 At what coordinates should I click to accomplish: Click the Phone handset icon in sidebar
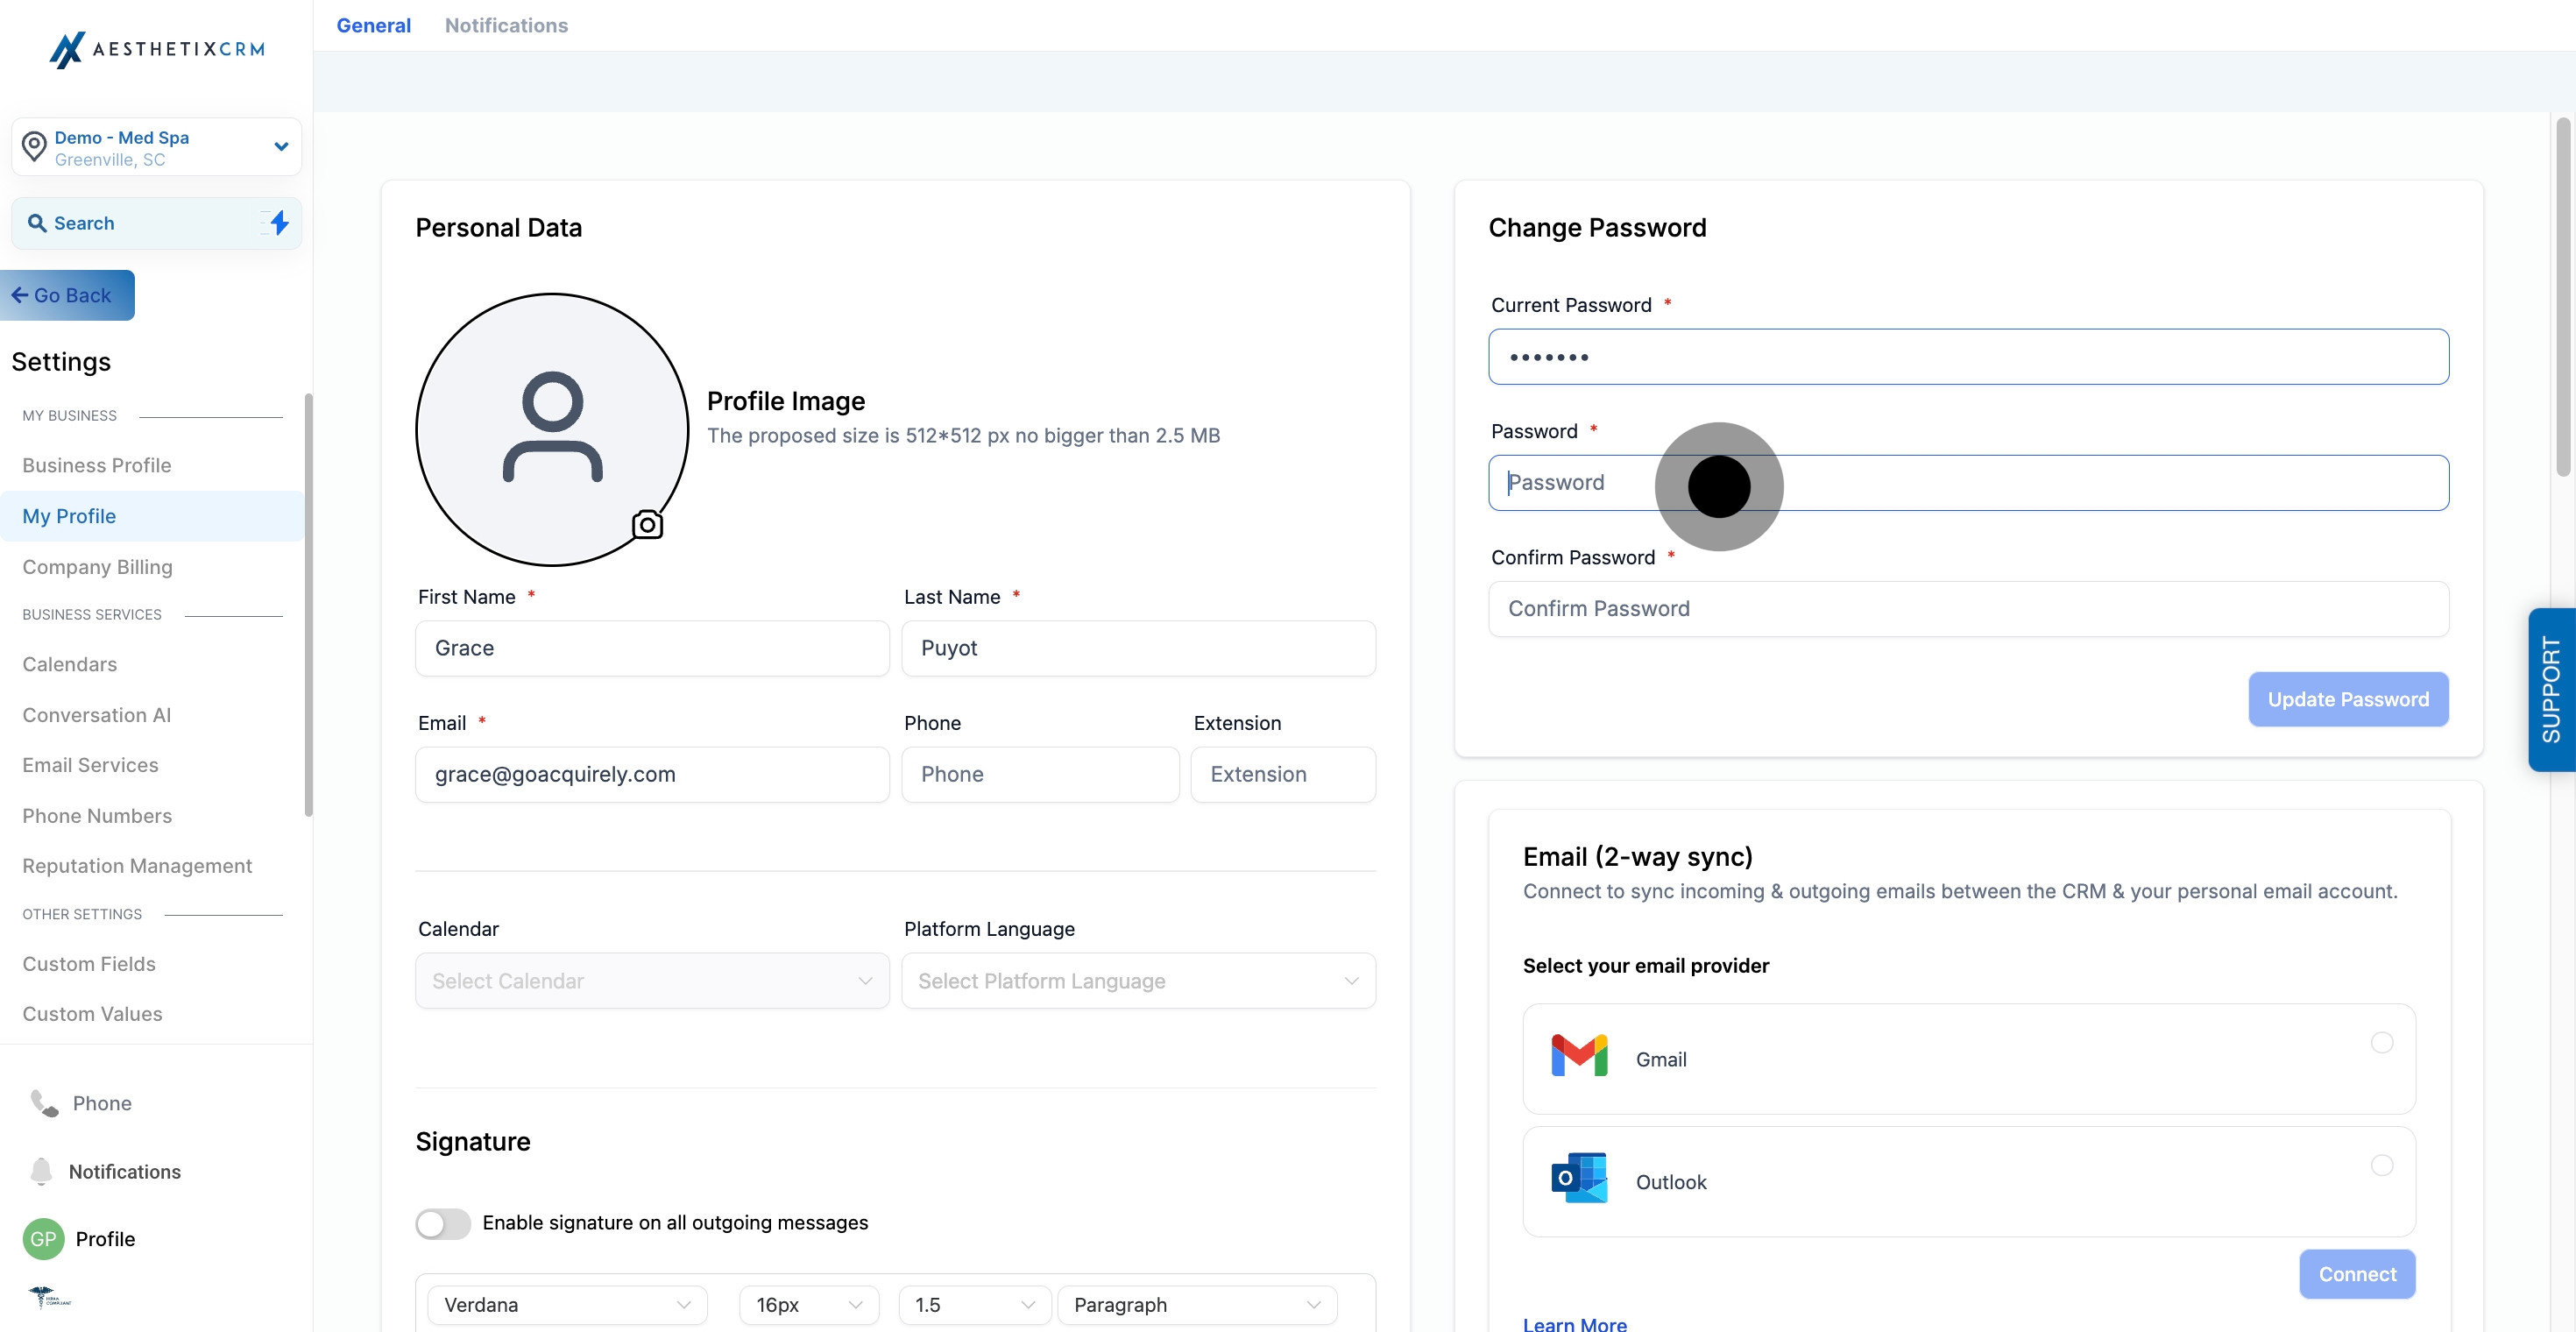click(44, 1102)
